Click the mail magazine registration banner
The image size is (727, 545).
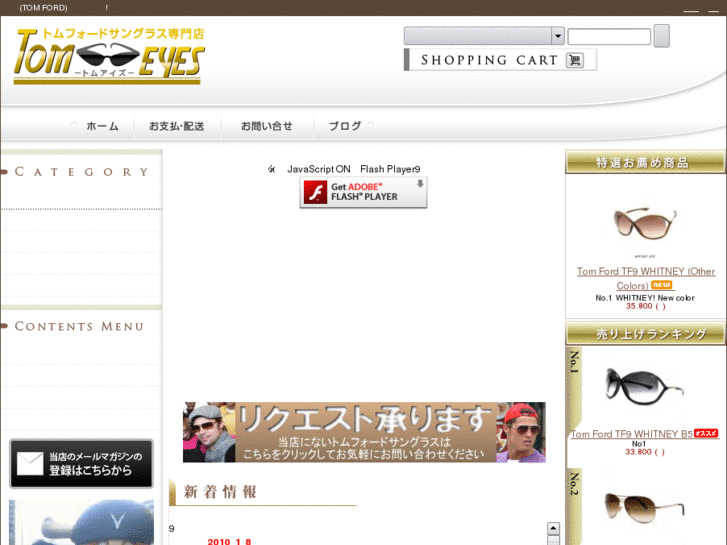tap(81, 464)
